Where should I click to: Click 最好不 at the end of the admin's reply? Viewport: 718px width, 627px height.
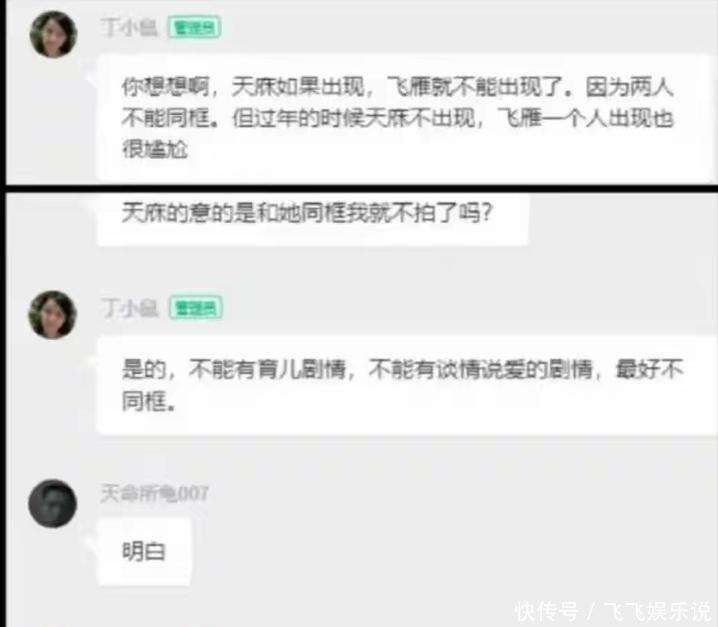click(x=649, y=369)
